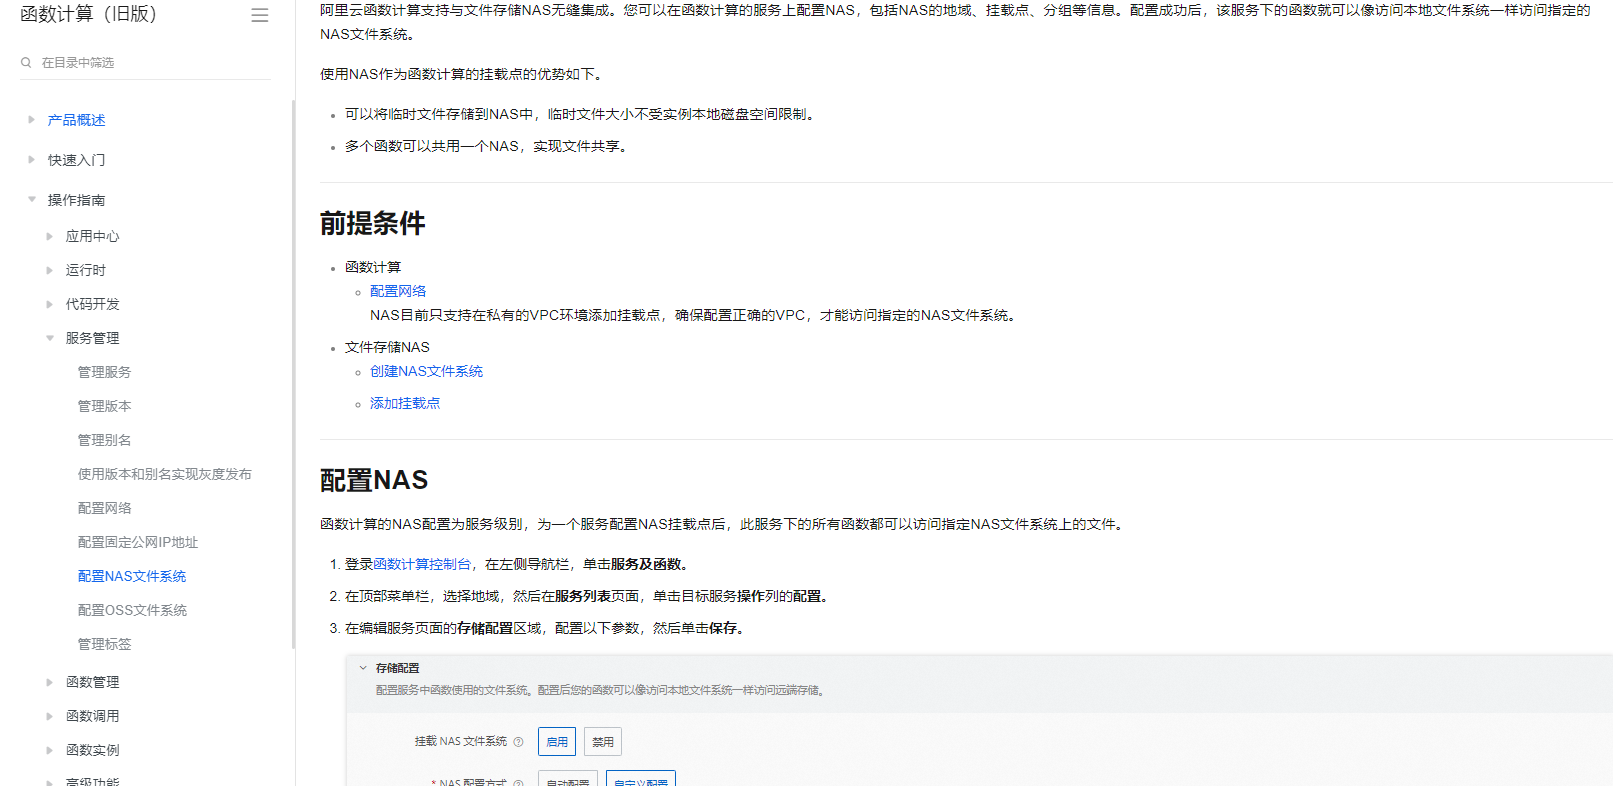Click the search magnifier icon in sidebar
The height and width of the screenshot is (786, 1613).
pyautogui.click(x=26, y=62)
